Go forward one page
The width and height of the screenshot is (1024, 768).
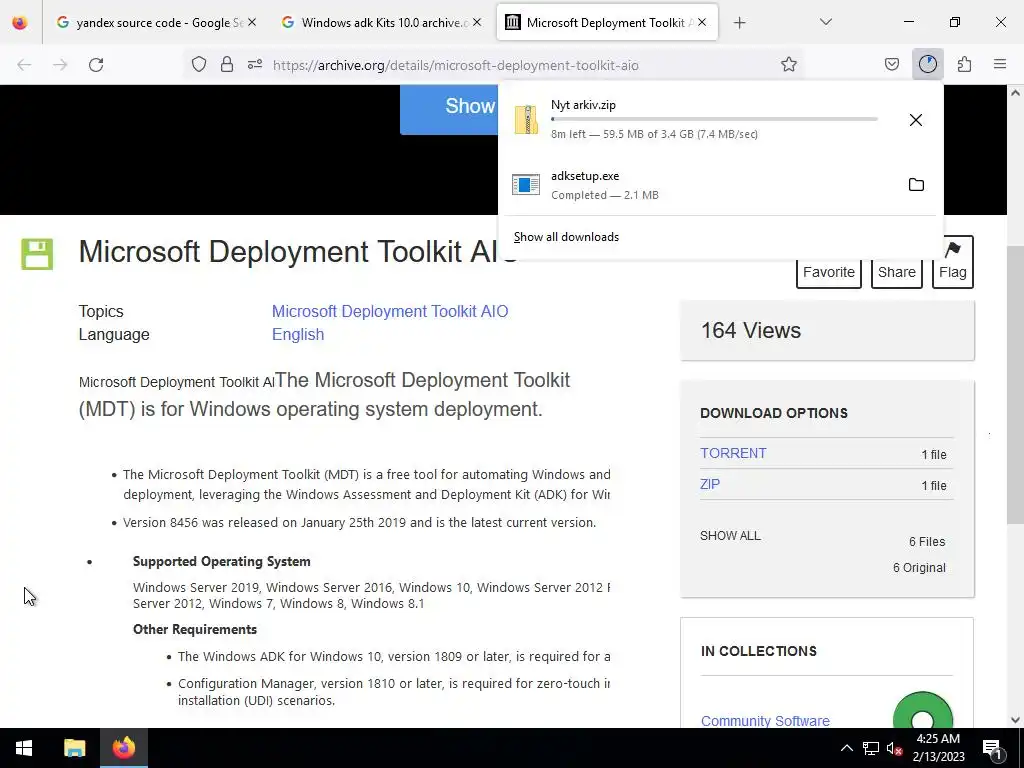60,65
